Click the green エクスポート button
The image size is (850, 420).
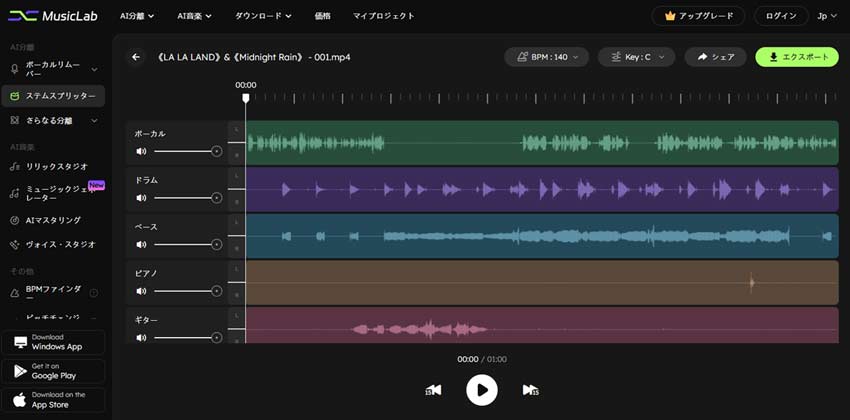797,57
